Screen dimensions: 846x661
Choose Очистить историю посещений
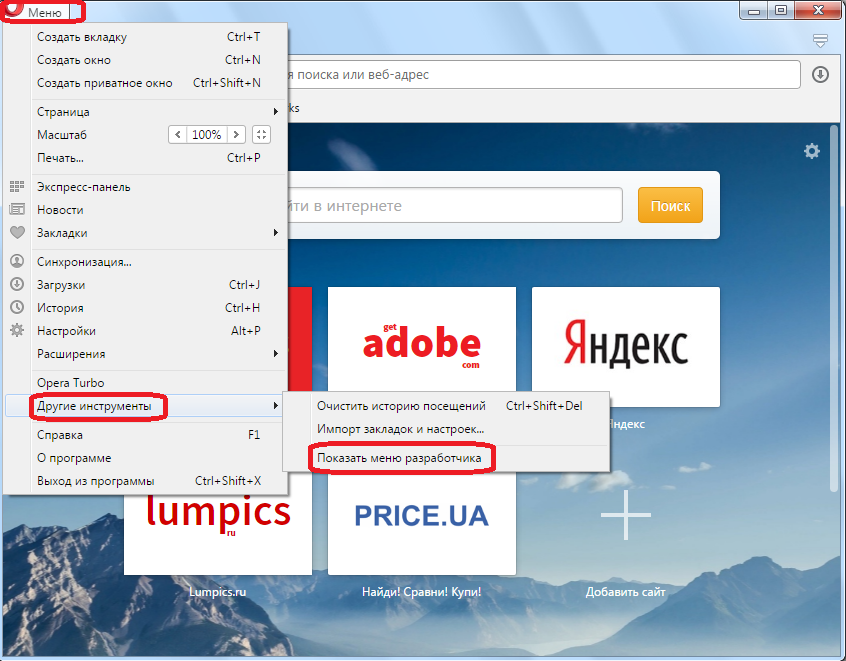(x=401, y=406)
